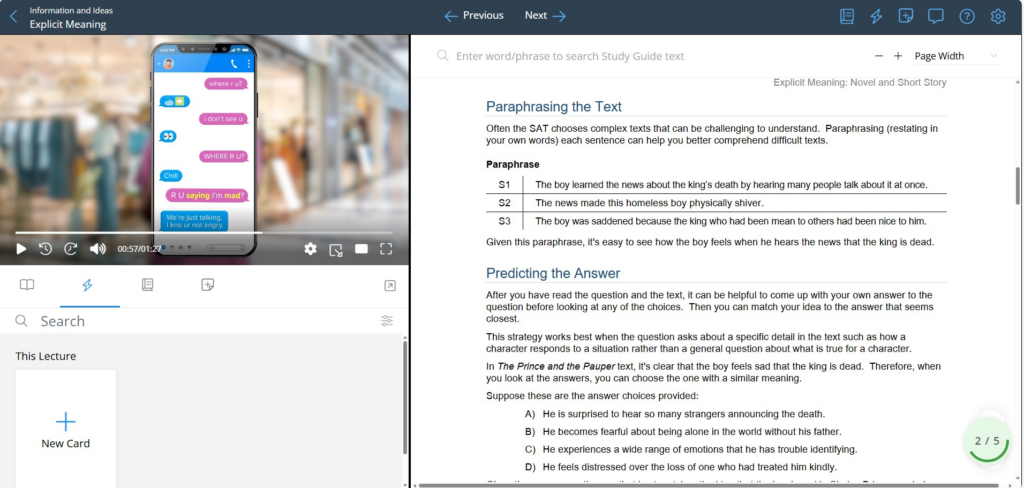This screenshot has width=1024, height=488.
Task: Zoom in the study guide with plus
Action: pyautogui.click(x=898, y=56)
